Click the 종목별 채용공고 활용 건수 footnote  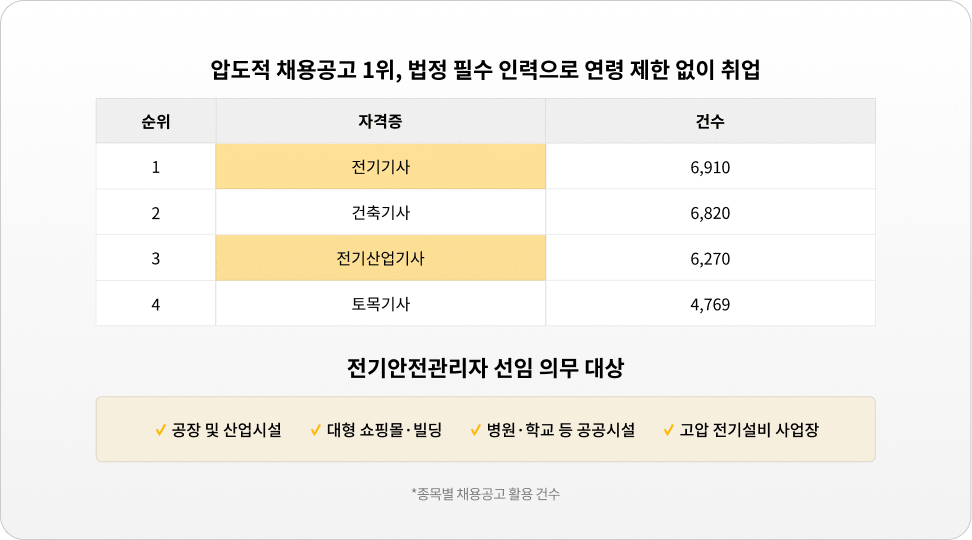click(485, 494)
